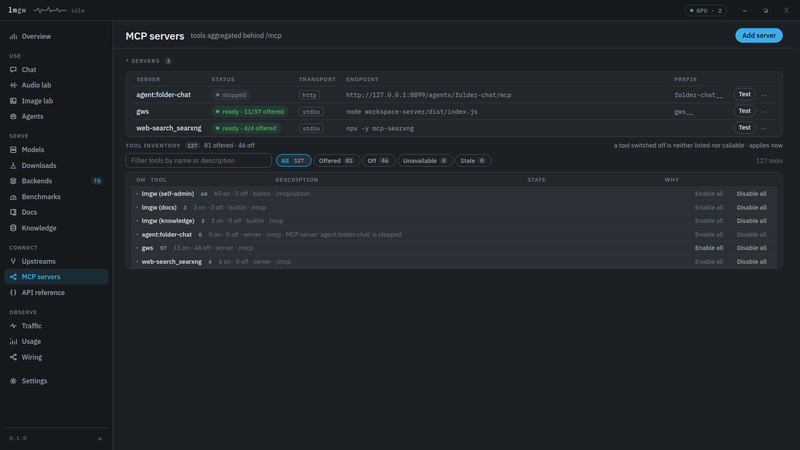Open the Knowledge database icon
The width and height of the screenshot is (800, 450).
coord(13,228)
